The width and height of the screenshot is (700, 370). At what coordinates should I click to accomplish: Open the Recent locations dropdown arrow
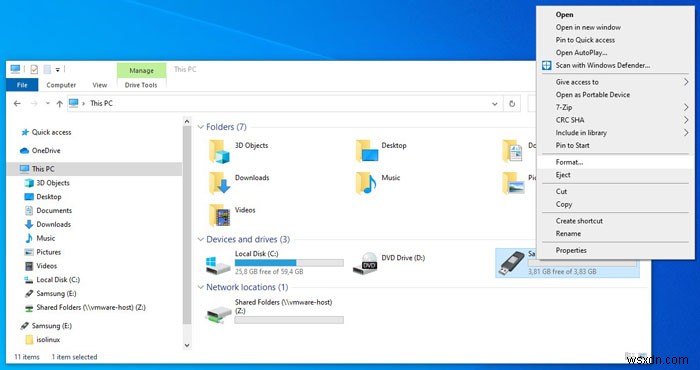point(48,104)
